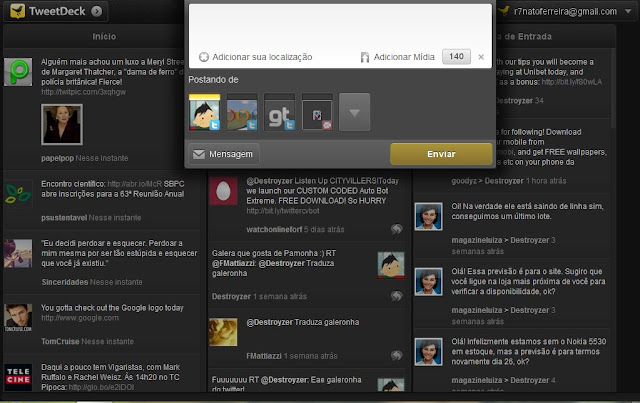Click the right column scrollbar
Viewport: 640px width, 403px height.
click(x=613, y=88)
